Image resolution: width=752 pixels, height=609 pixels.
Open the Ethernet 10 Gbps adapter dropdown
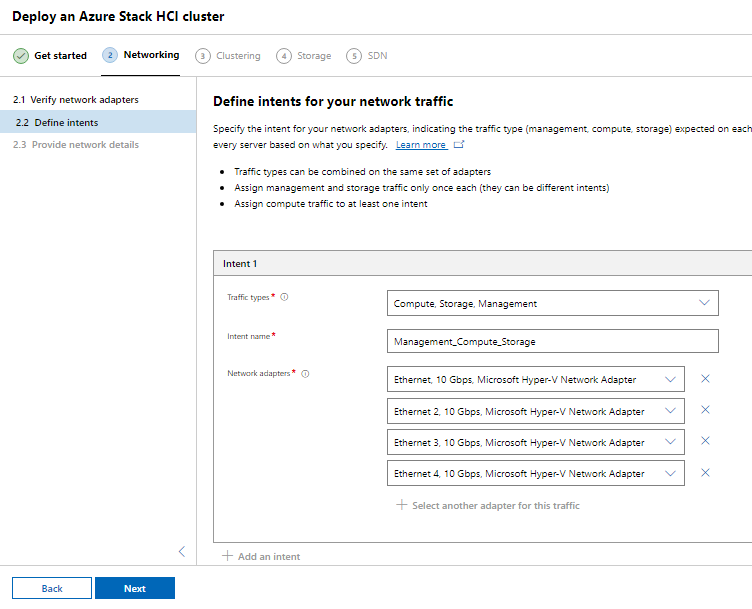pos(536,379)
